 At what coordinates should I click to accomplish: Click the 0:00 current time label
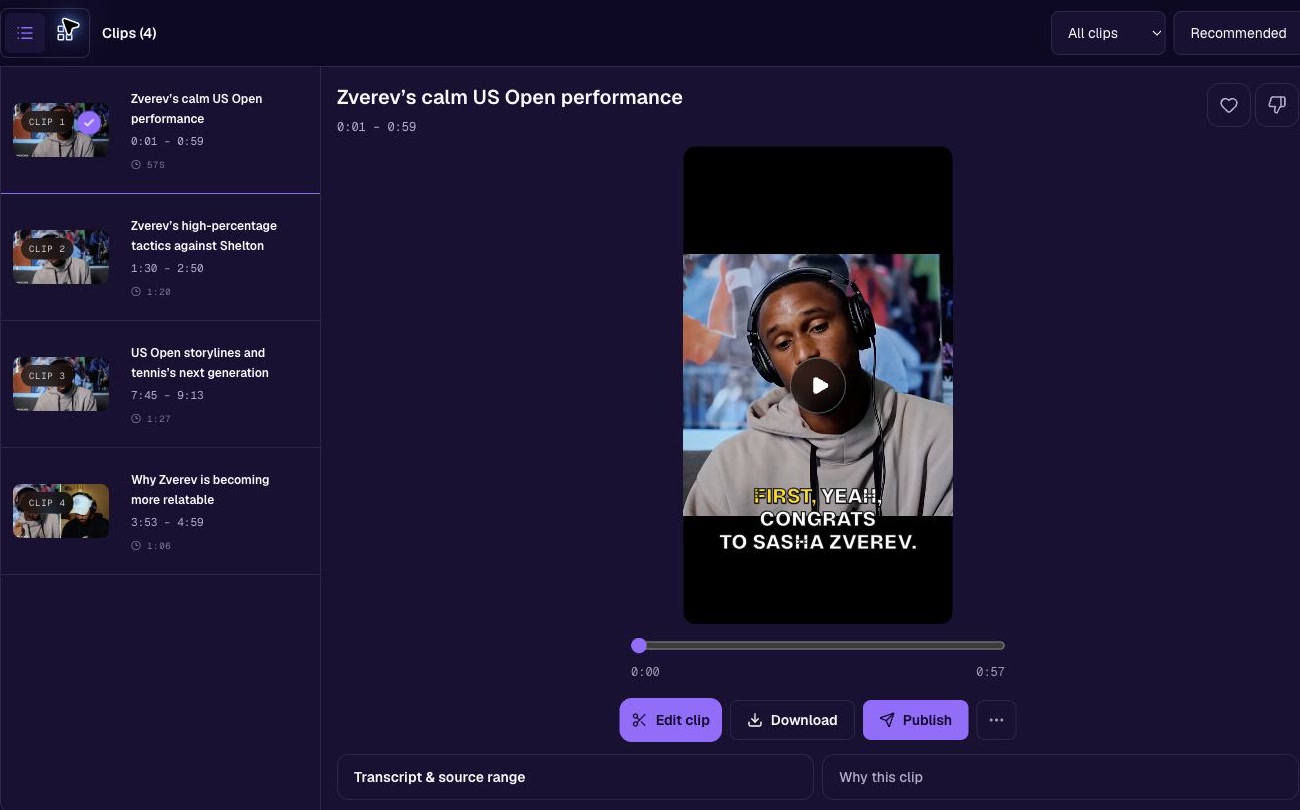pyautogui.click(x=645, y=672)
